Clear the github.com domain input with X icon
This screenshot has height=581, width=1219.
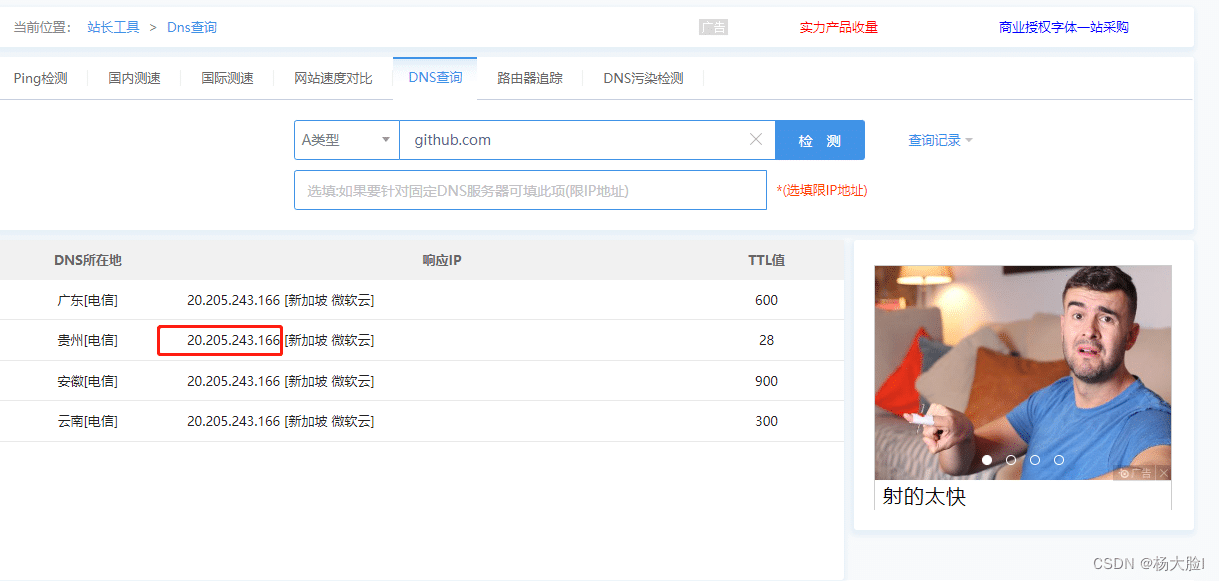(756, 140)
